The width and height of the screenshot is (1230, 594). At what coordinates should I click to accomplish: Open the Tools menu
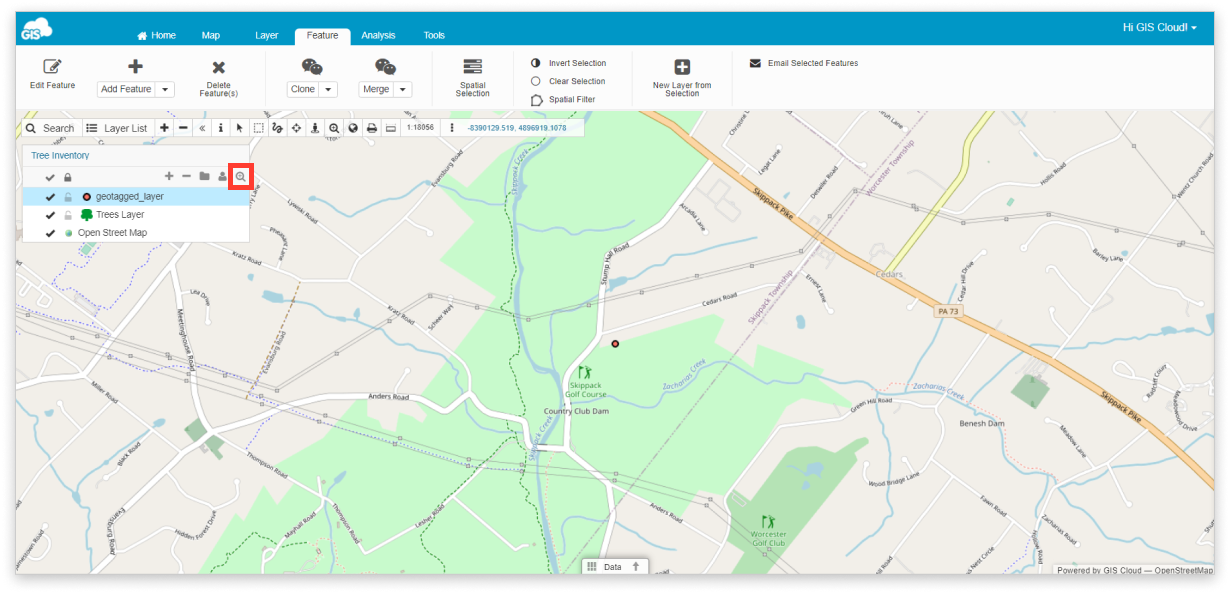coord(433,34)
